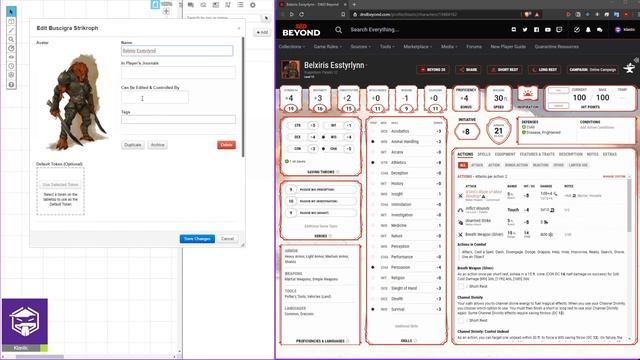Image resolution: width=640 pixels, height=360 pixels.
Task: Open the Roll20 Collections list tab icon
Action: click(x=240, y=5)
